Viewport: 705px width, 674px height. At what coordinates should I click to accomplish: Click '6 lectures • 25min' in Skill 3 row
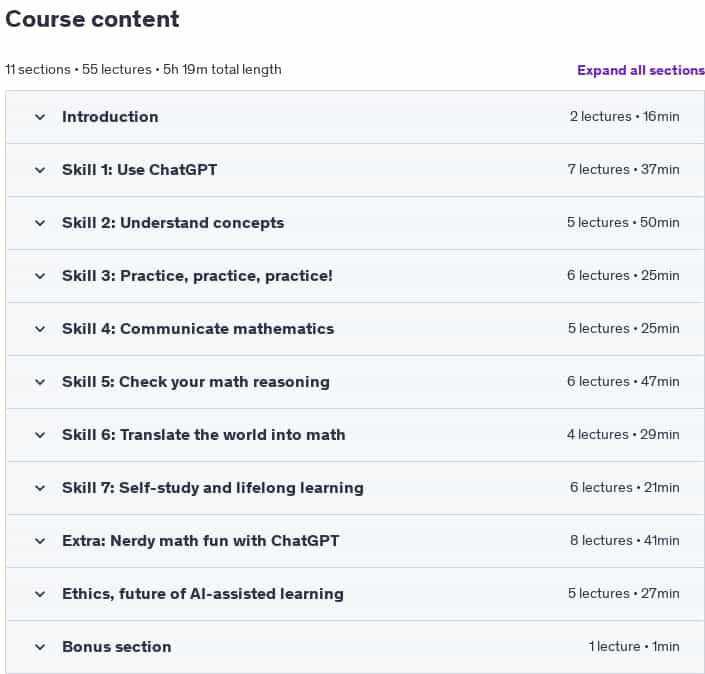623,275
